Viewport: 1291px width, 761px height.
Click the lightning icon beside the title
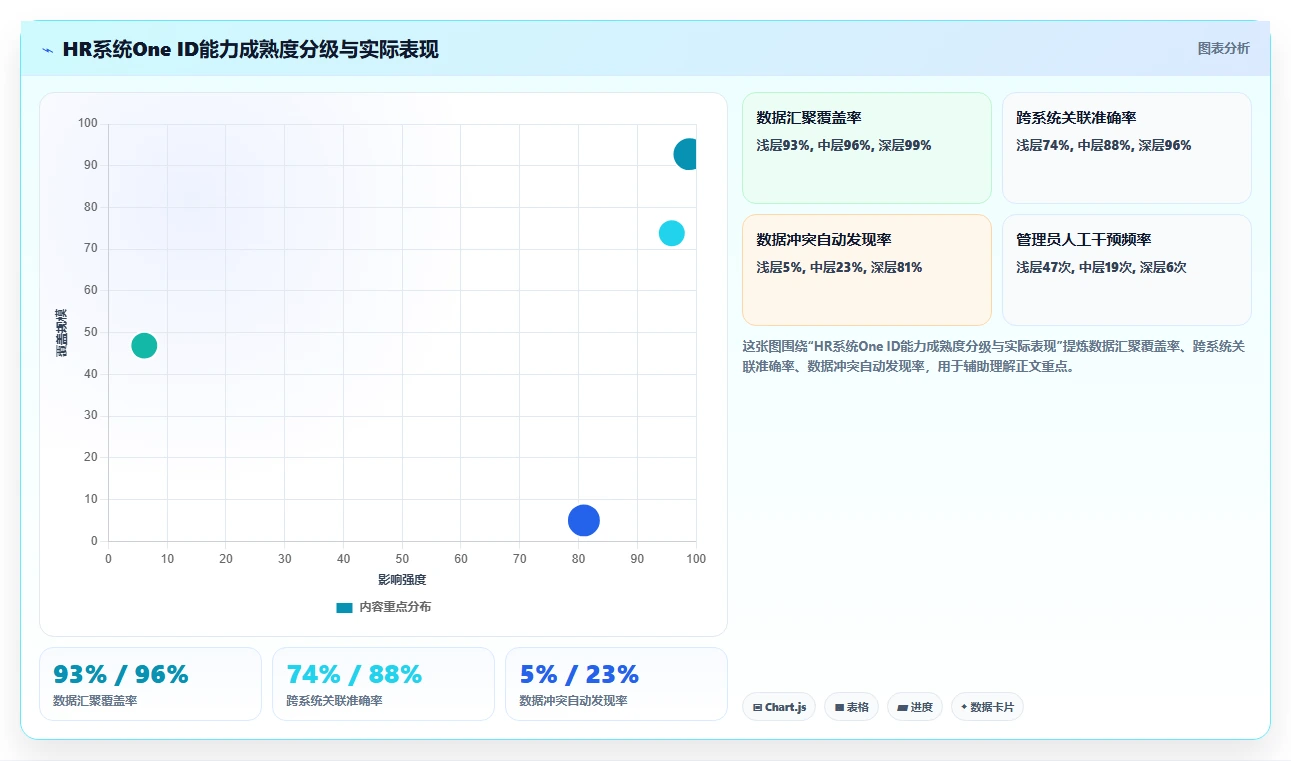[x=48, y=50]
